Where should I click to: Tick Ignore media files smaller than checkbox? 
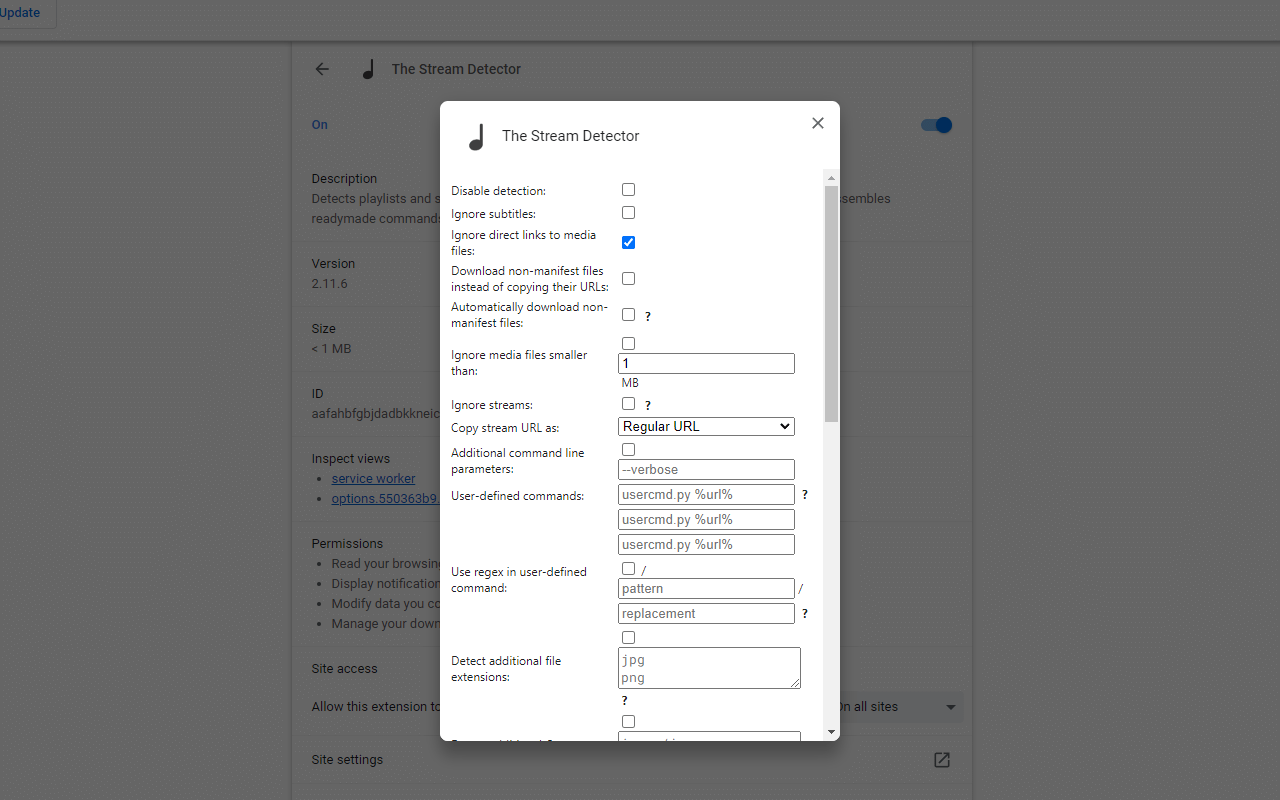click(x=628, y=344)
